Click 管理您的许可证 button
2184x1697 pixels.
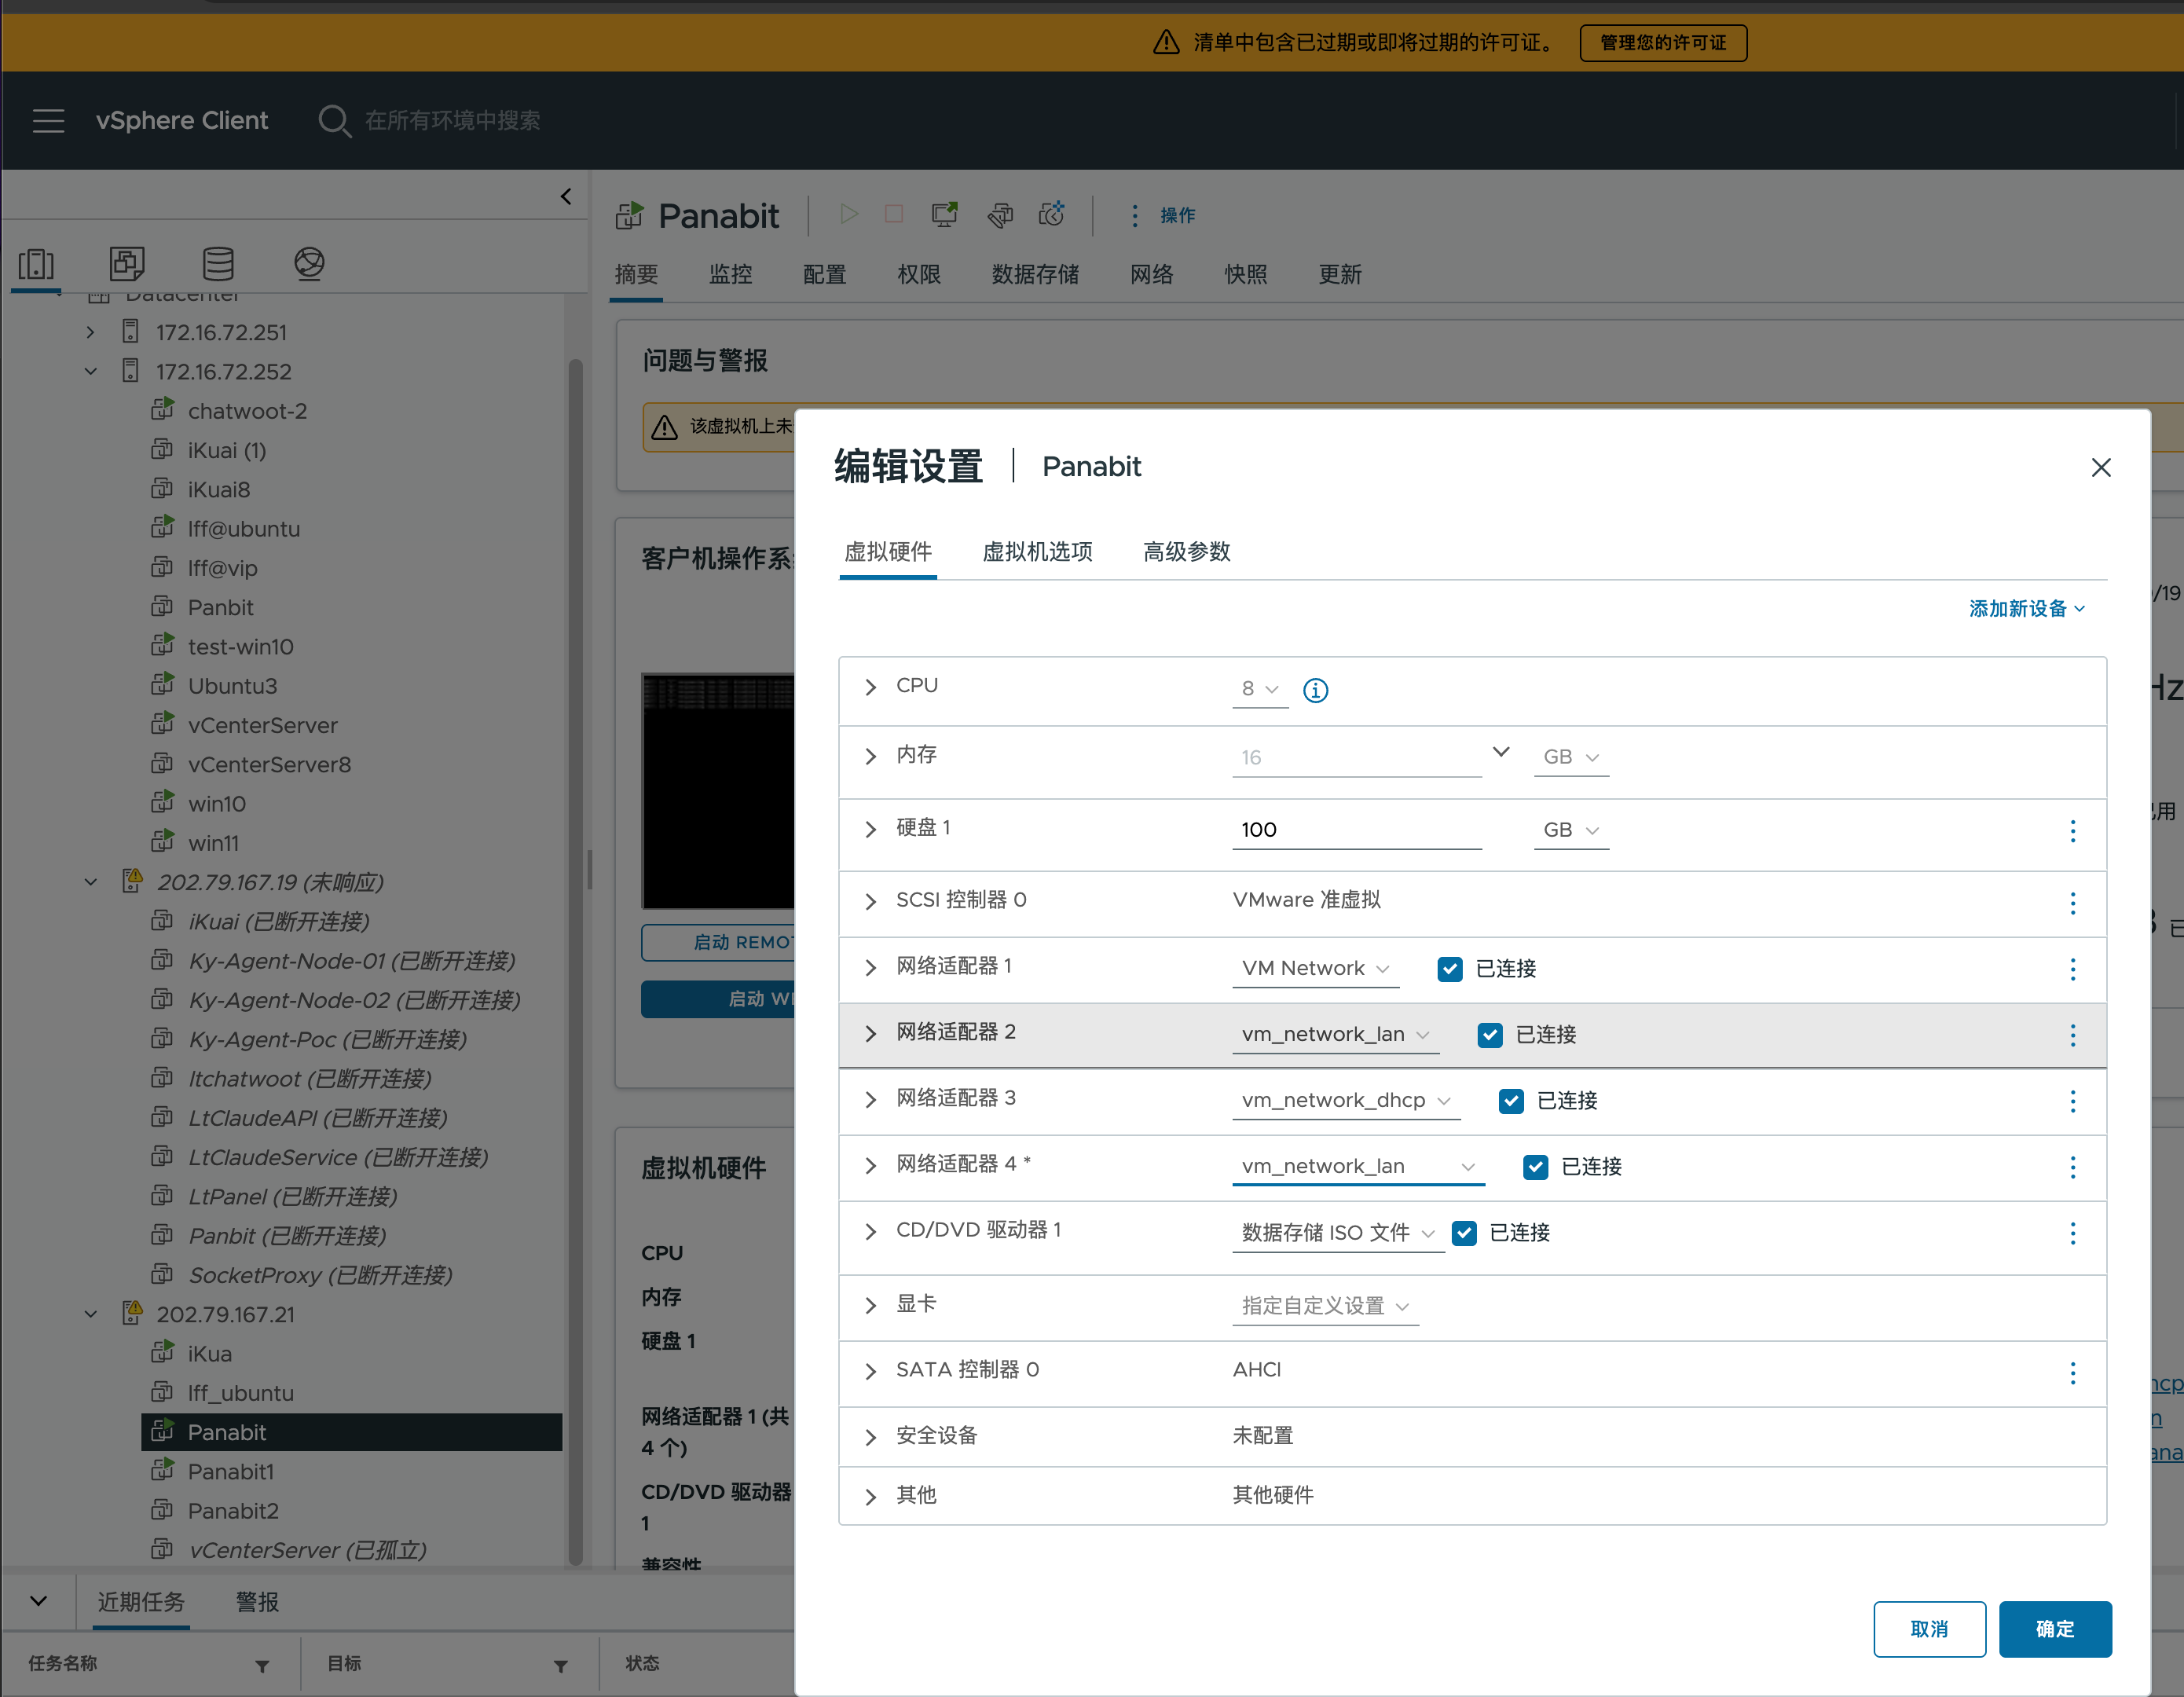coord(1662,43)
